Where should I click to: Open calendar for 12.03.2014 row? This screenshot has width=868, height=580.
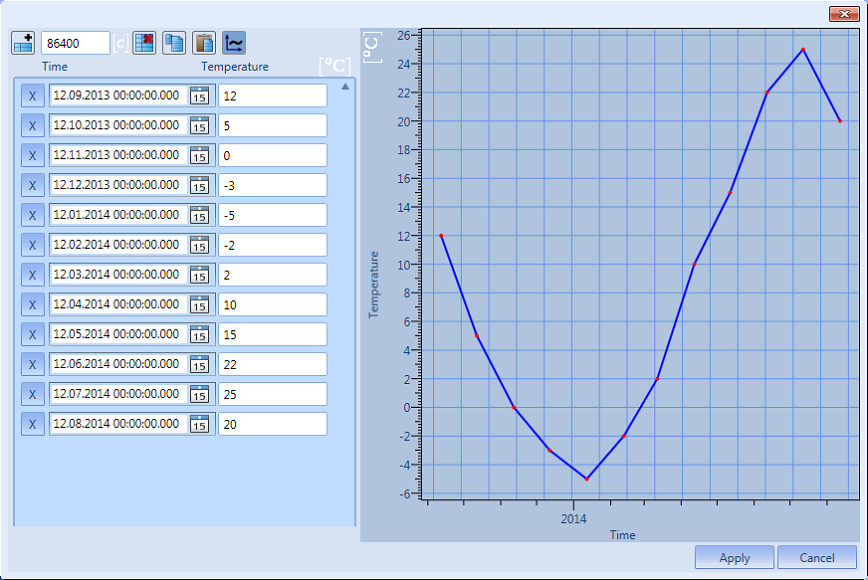click(200, 275)
